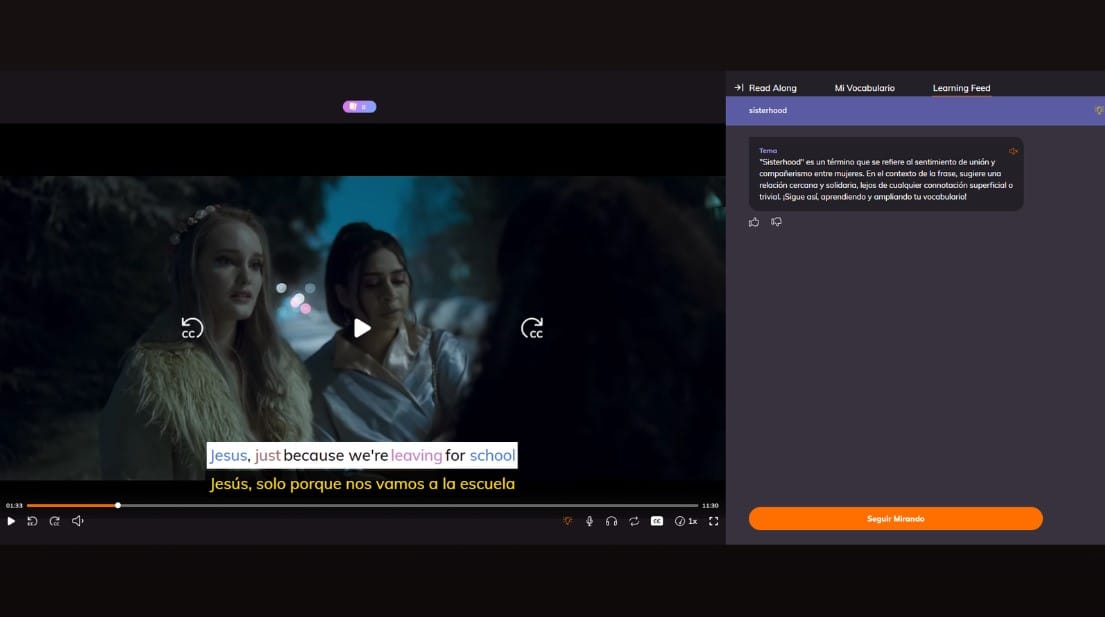
Task: Click the orange lightbulb icon in control bar
Action: tap(567, 521)
